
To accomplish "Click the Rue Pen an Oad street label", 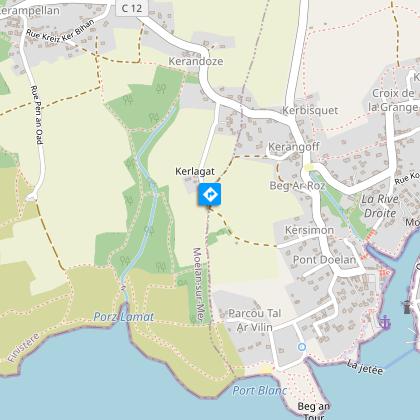I will (x=37, y=115).
